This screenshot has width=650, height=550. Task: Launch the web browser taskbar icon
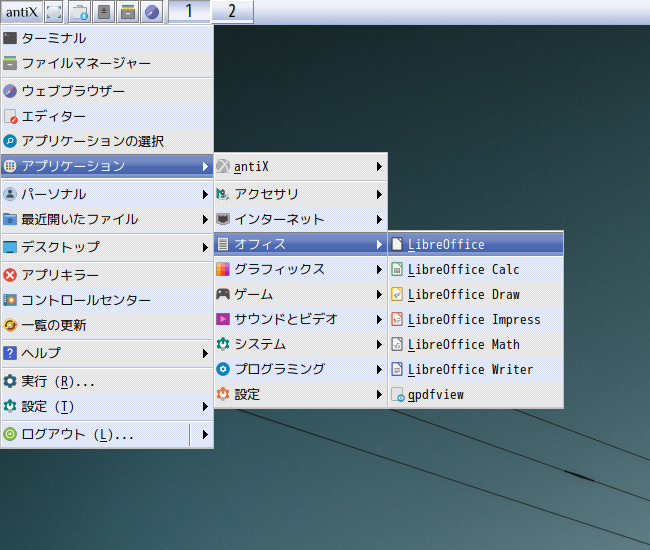point(152,12)
